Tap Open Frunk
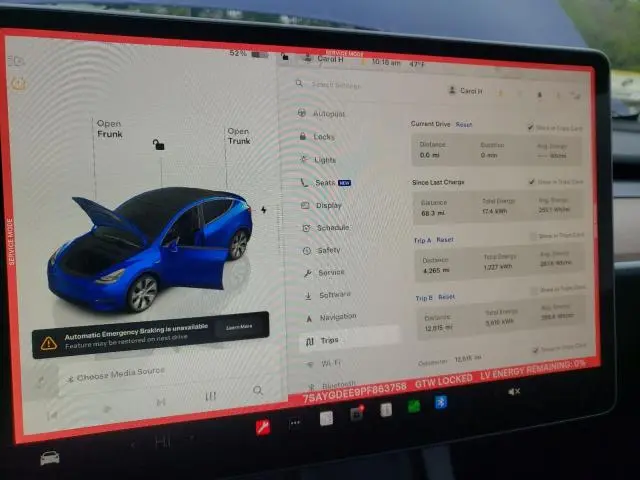Image resolution: width=640 pixels, height=480 pixels. pos(109,129)
